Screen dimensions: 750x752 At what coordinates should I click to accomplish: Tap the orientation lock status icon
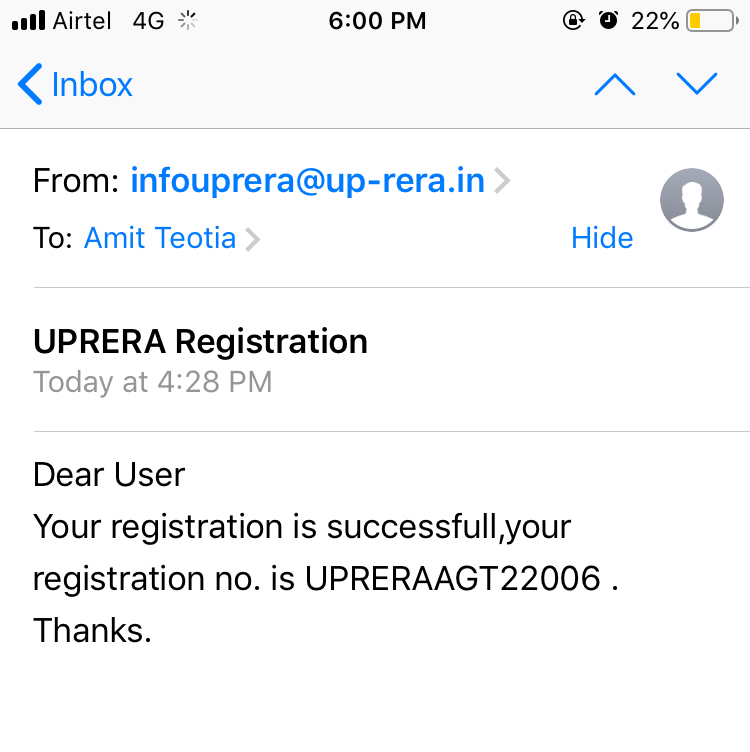coord(574,21)
